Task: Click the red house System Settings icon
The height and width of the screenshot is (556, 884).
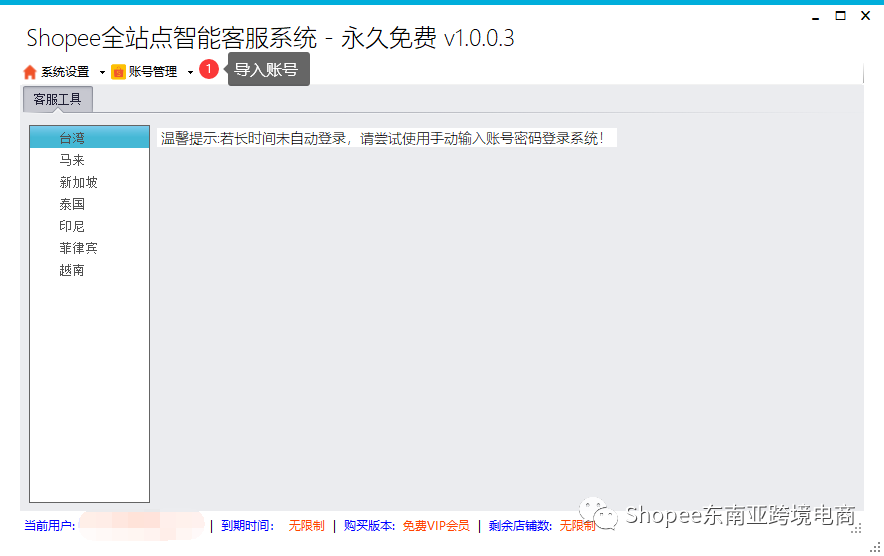Action: pyautogui.click(x=30, y=72)
